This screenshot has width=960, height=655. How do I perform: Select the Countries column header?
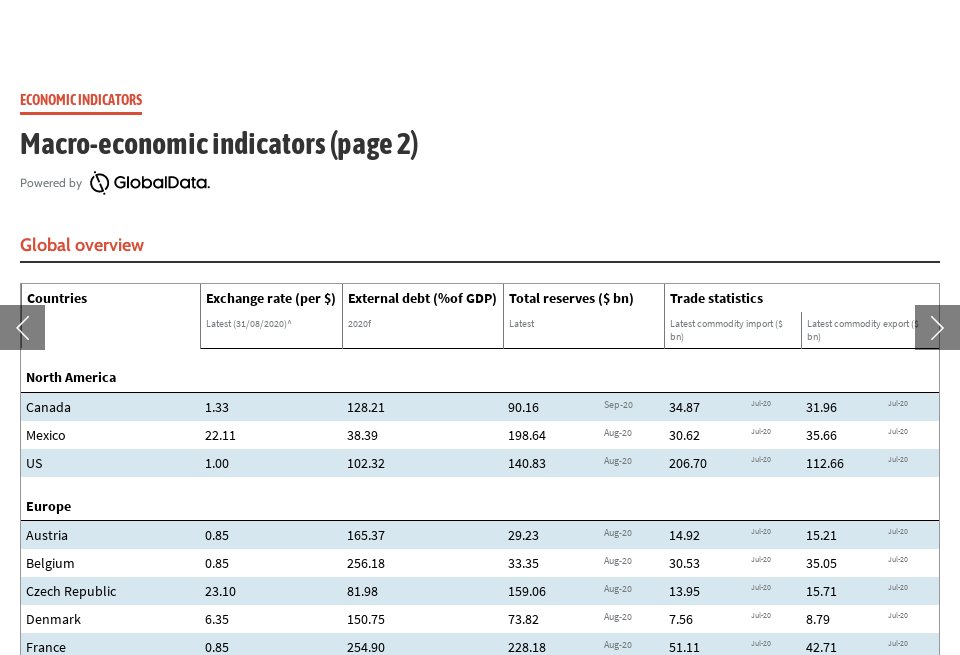coord(57,298)
